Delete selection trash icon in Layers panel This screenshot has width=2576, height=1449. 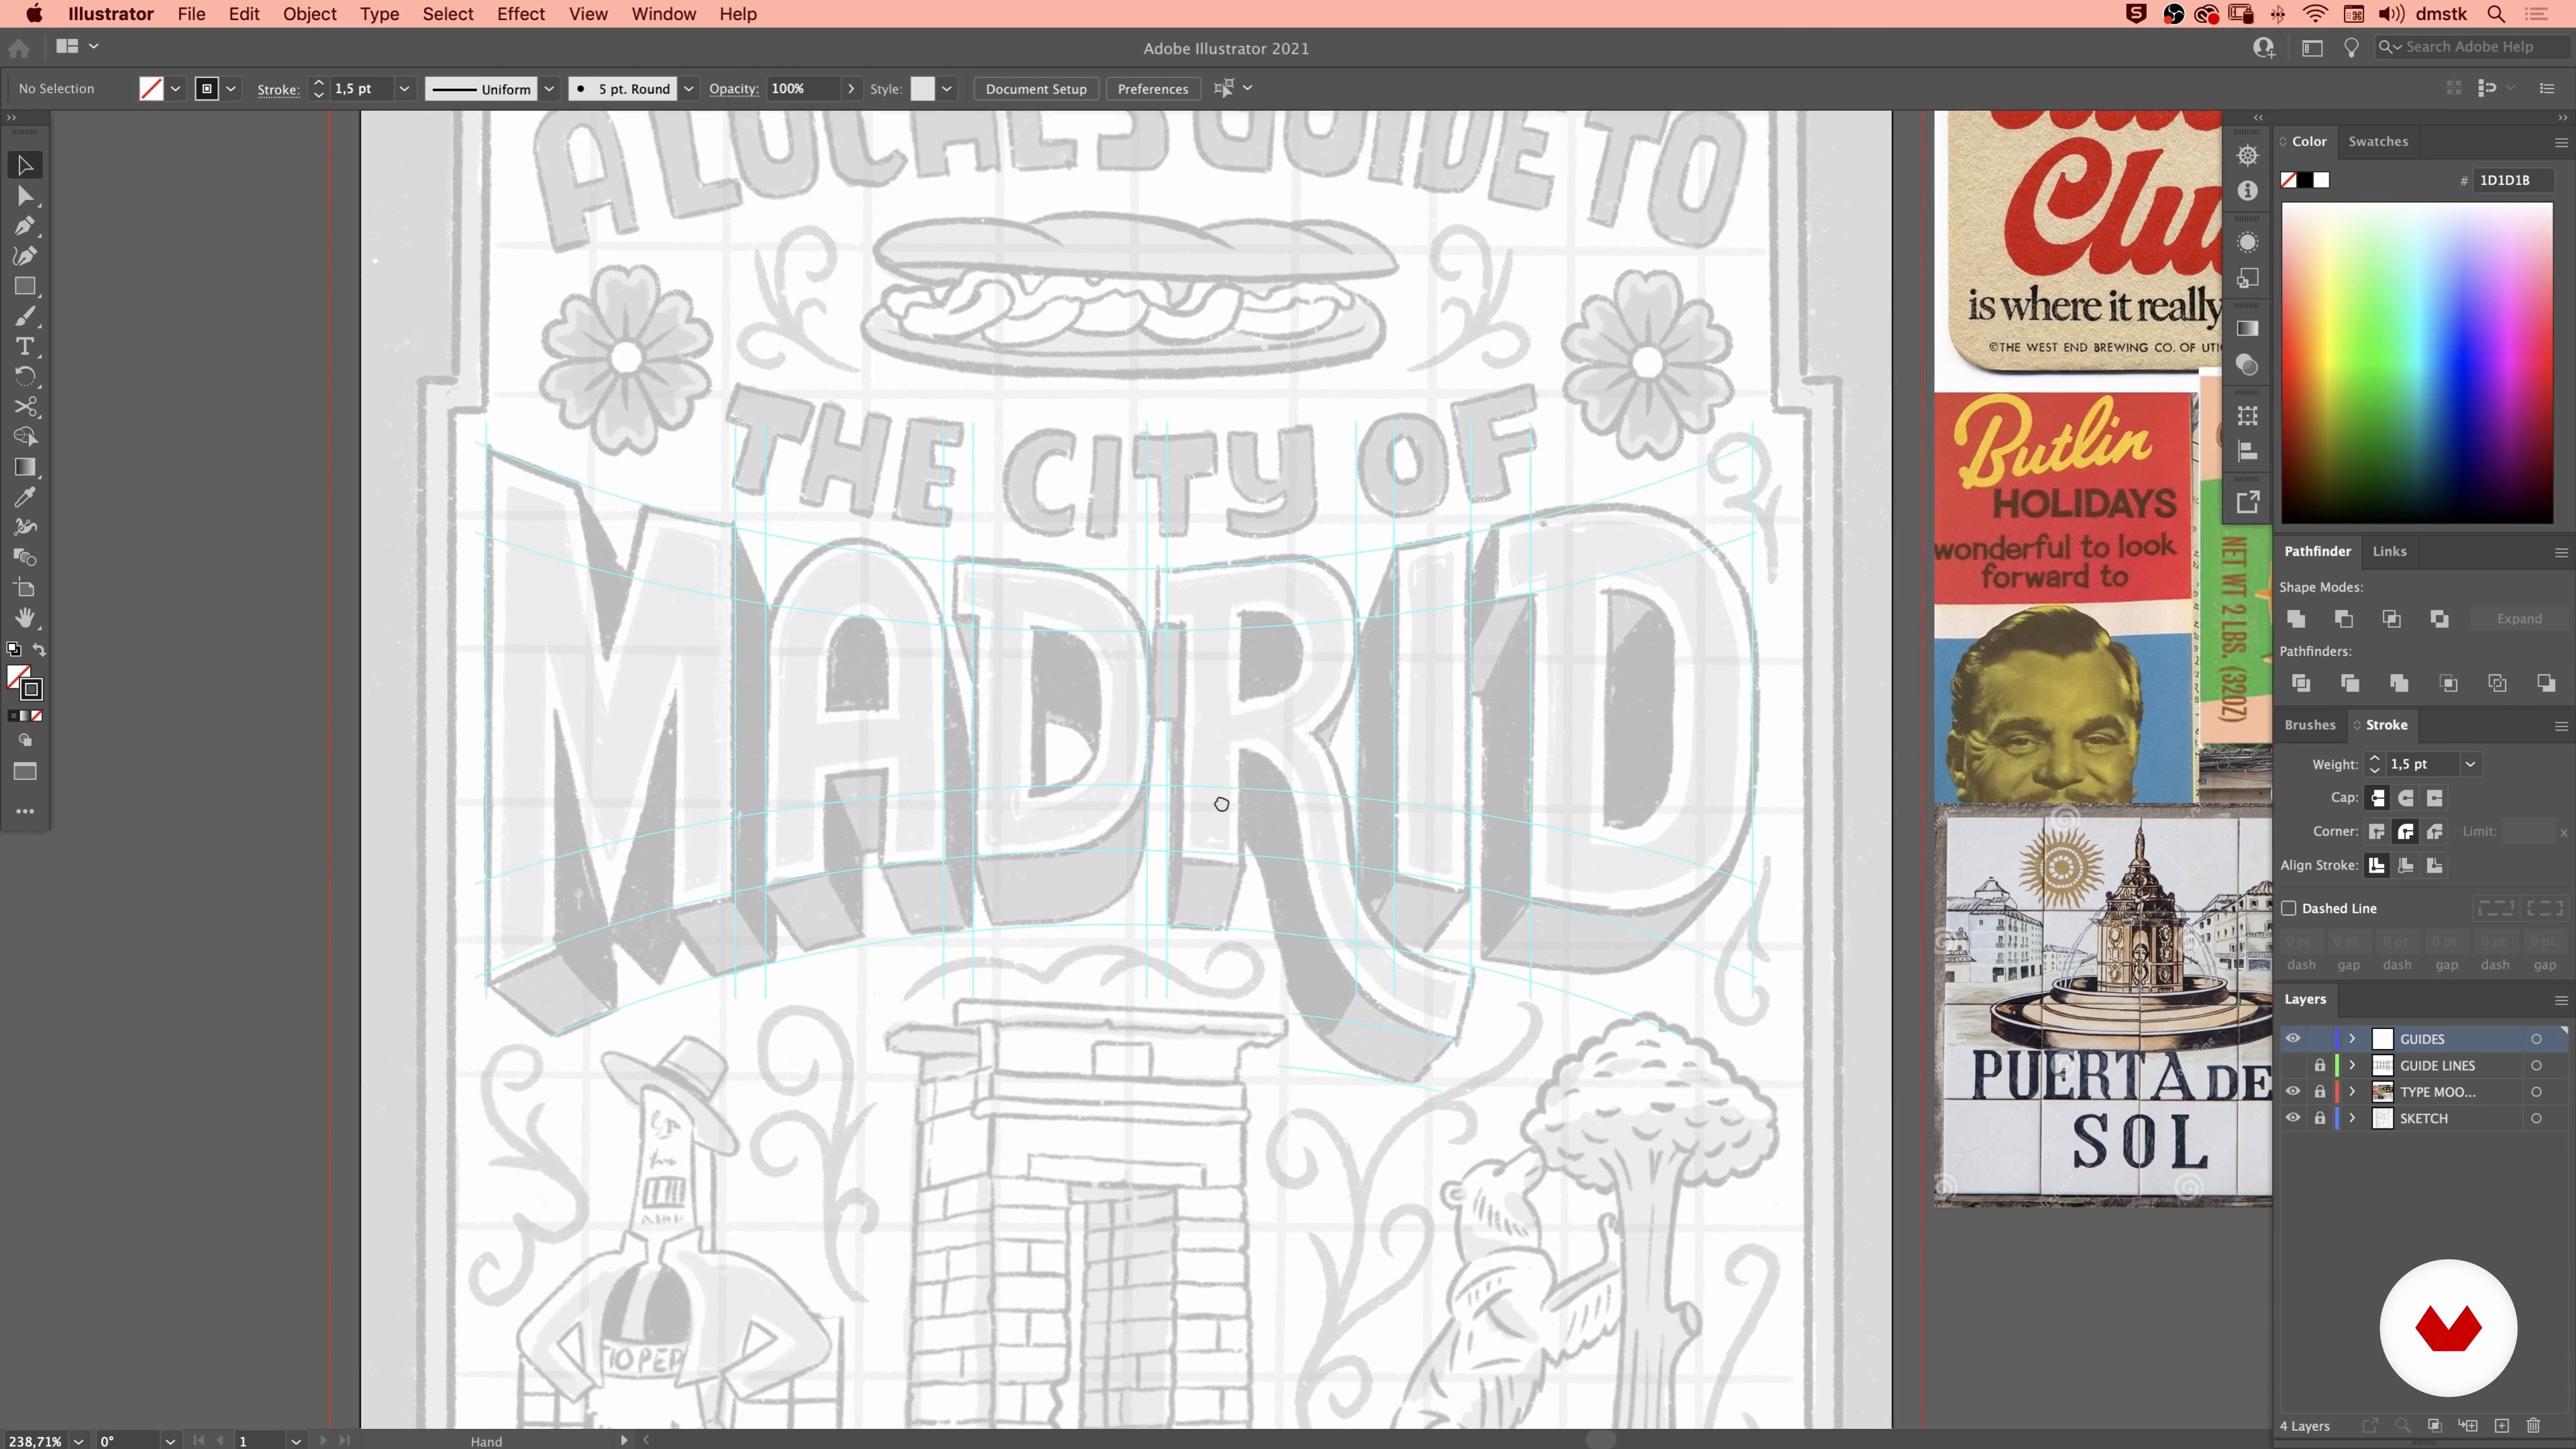[2533, 1425]
